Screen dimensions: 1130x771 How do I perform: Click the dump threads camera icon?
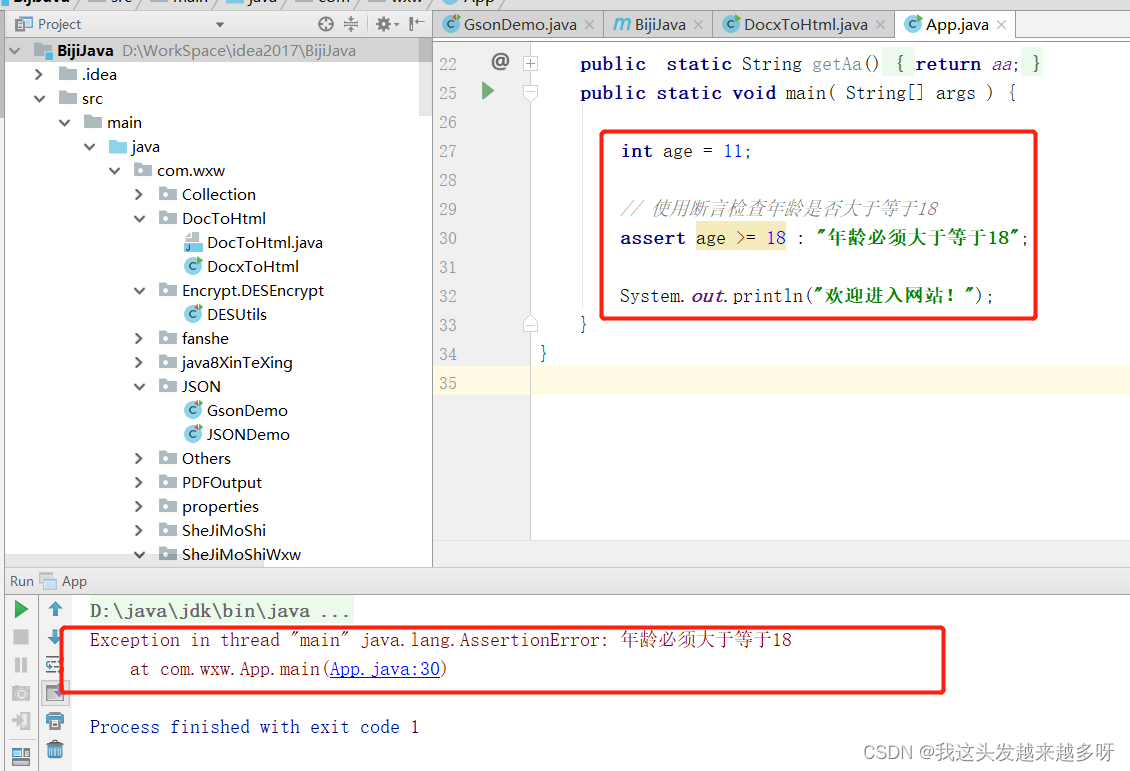(x=21, y=693)
